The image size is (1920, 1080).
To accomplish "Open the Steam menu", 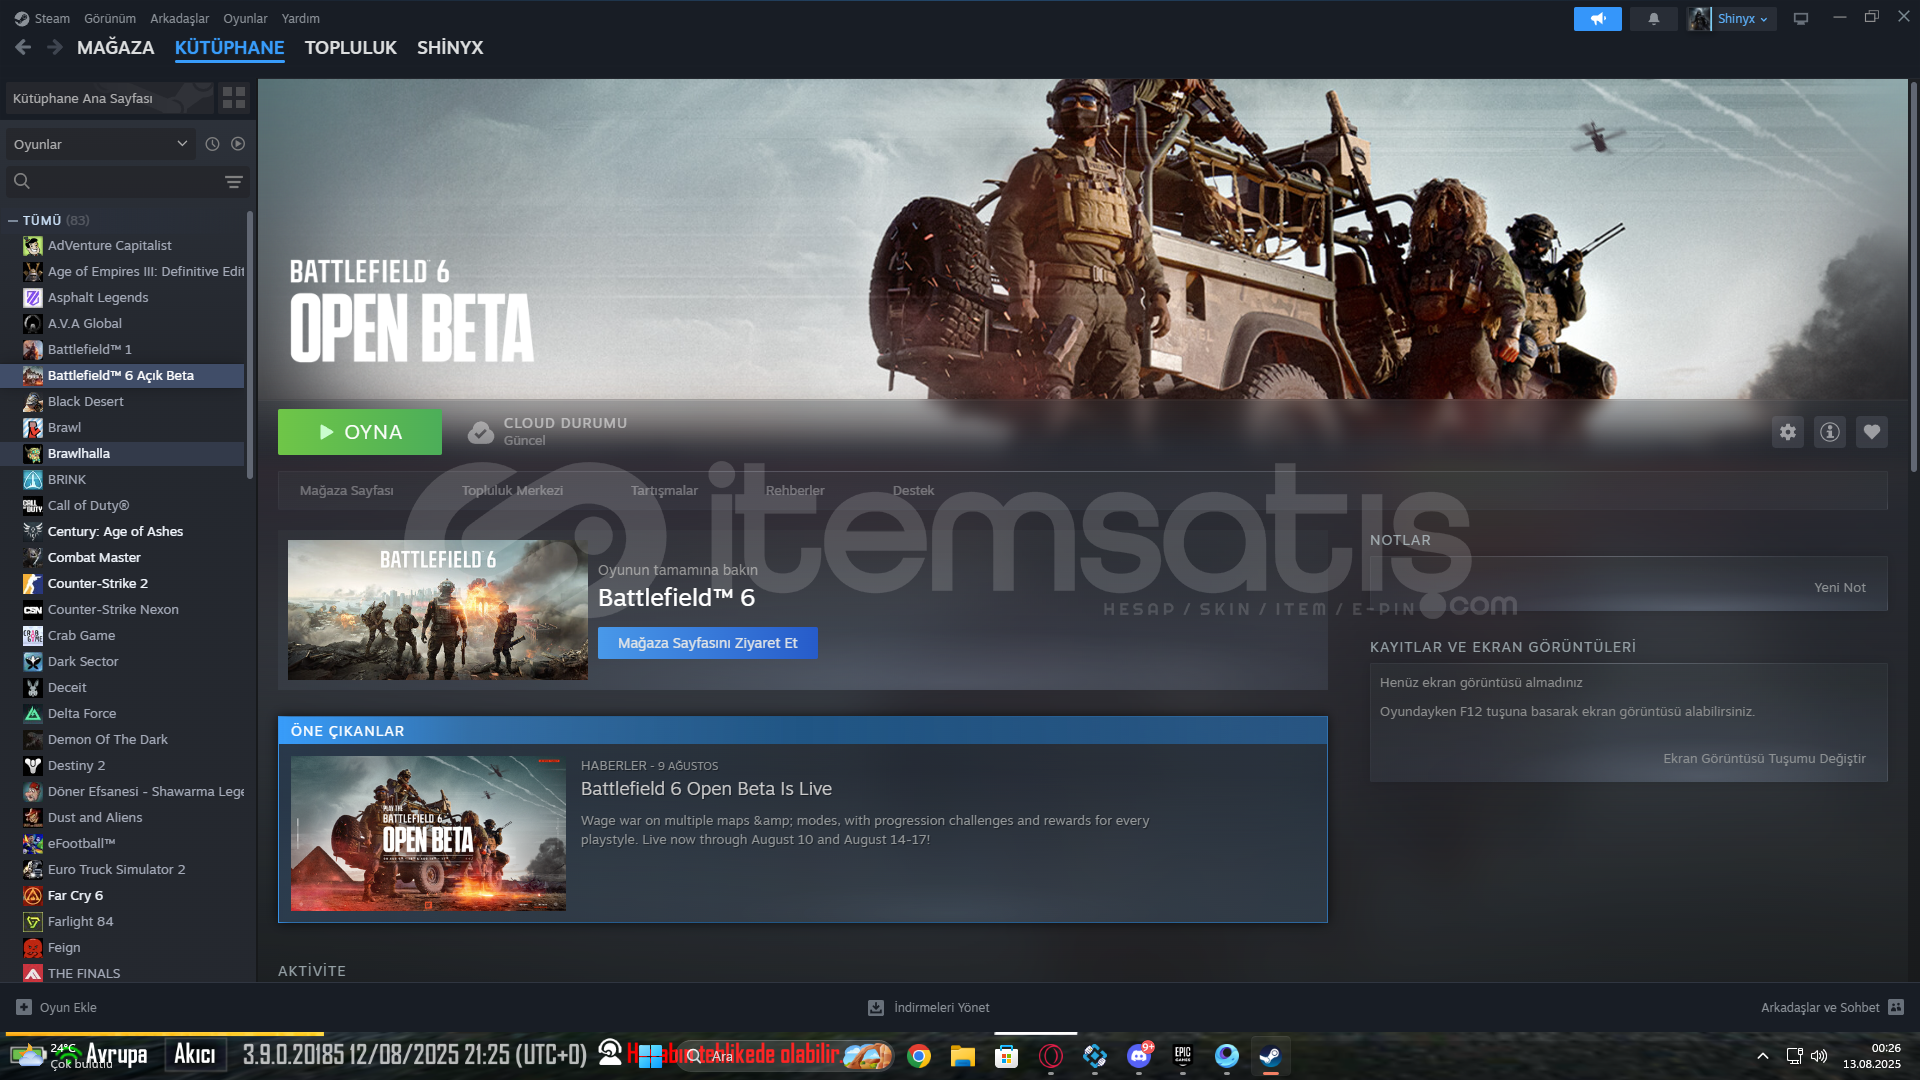I will (51, 18).
